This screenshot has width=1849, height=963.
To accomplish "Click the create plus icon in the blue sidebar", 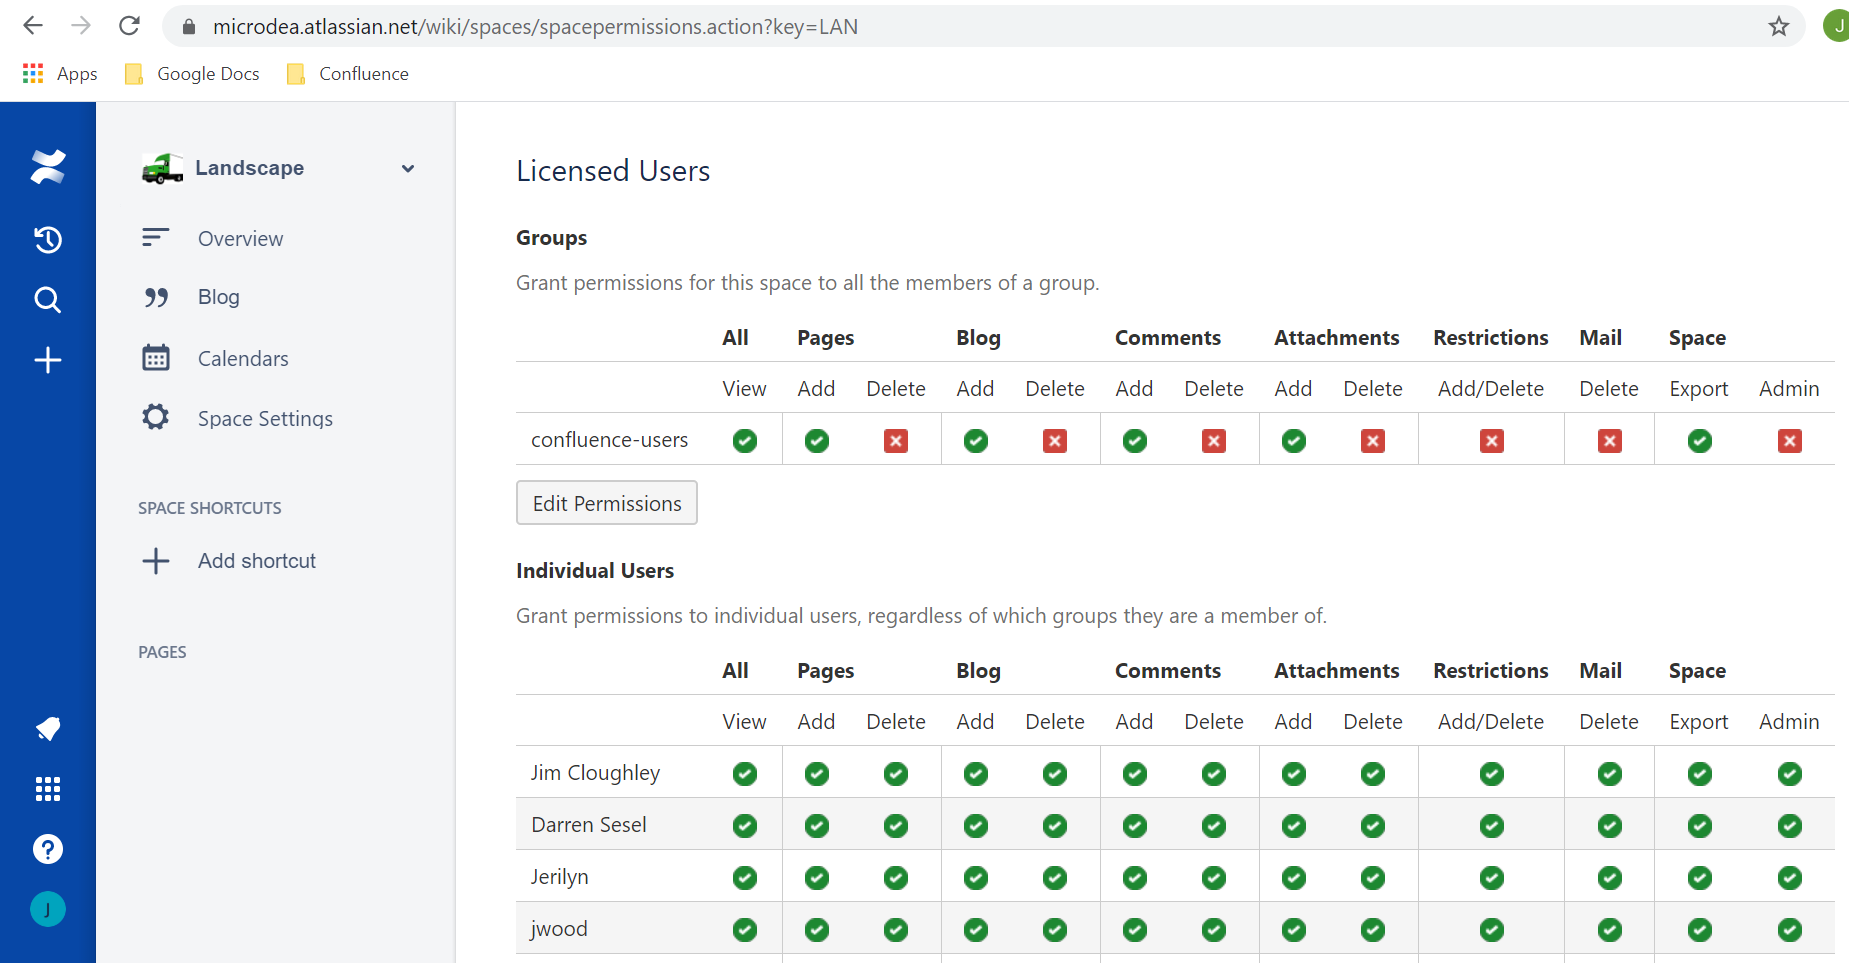I will click(48, 360).
